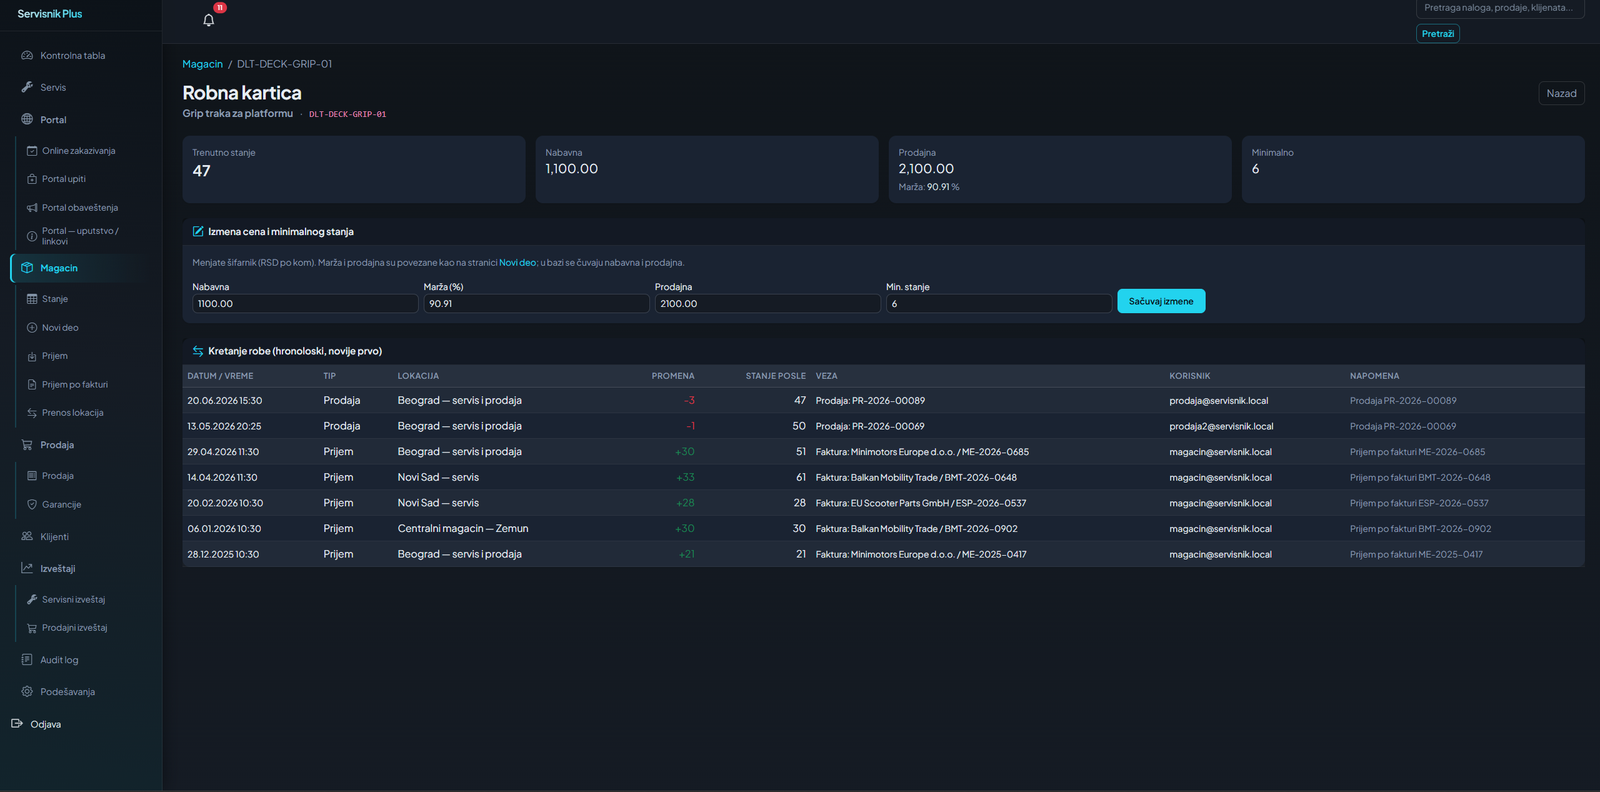The width and height of the screenshot is (1600, 792).
Task: Click the Kretanje robe swap arrows icon
Action: pyautogui.click(x=198, y=351)
